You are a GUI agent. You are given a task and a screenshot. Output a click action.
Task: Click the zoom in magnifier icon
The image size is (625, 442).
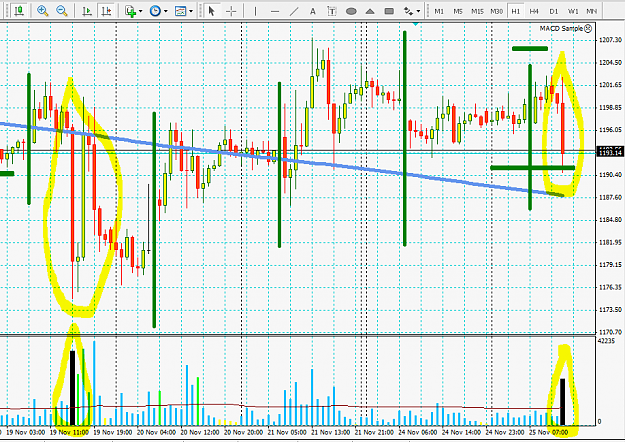tap(43, 11)
